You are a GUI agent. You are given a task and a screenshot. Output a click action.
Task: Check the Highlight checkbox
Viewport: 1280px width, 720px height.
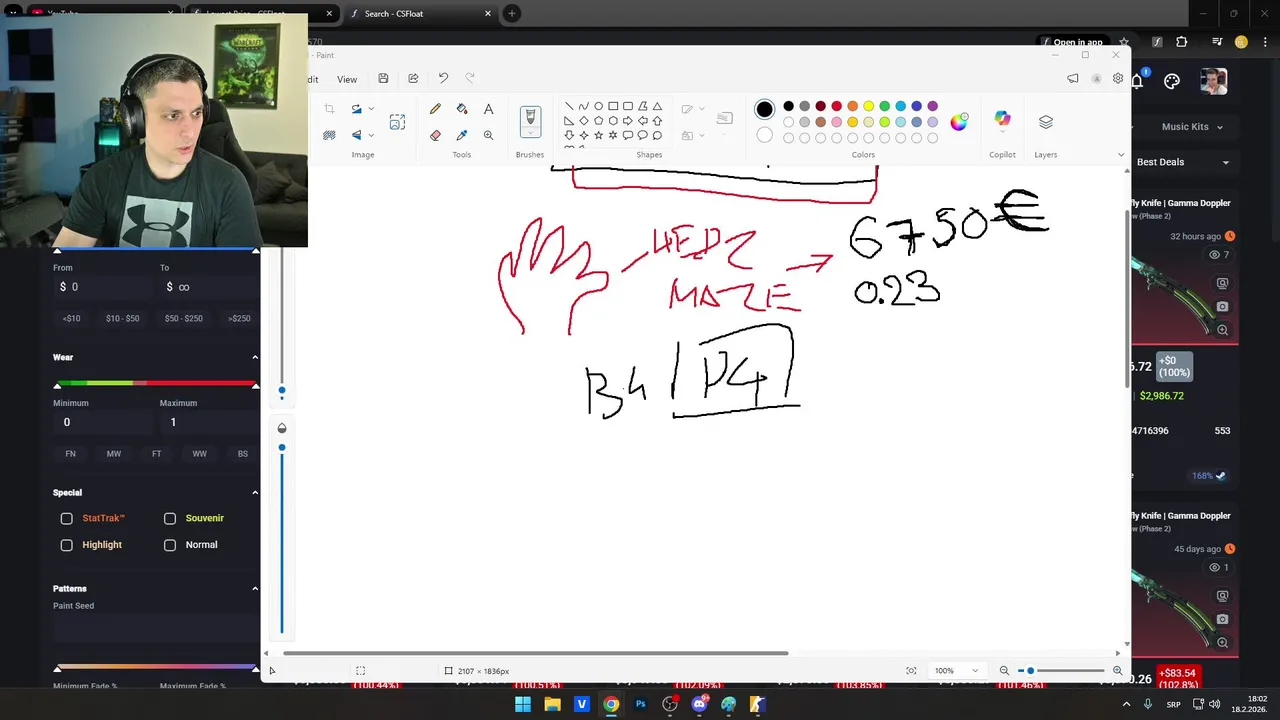pyautogui.click(x=67, y=545)
